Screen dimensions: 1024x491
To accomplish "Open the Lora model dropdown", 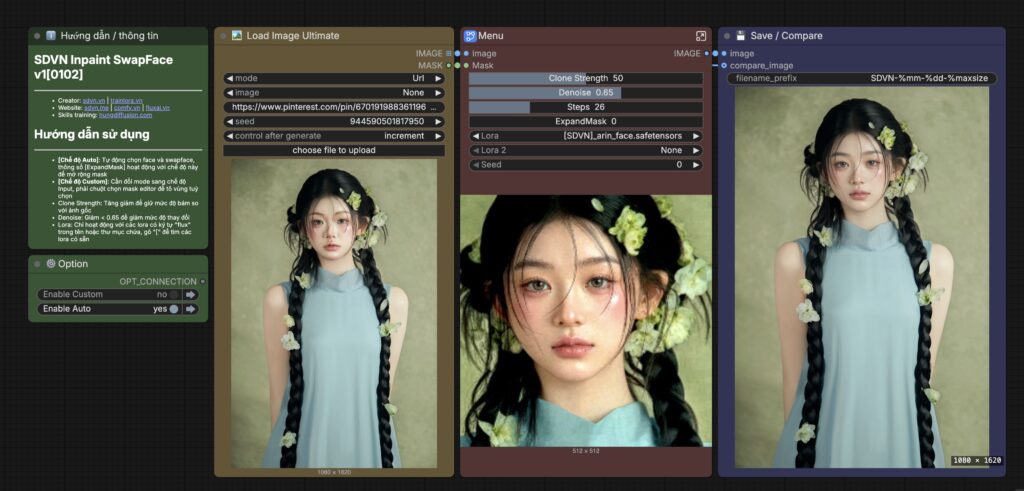I will click(585, 136).
